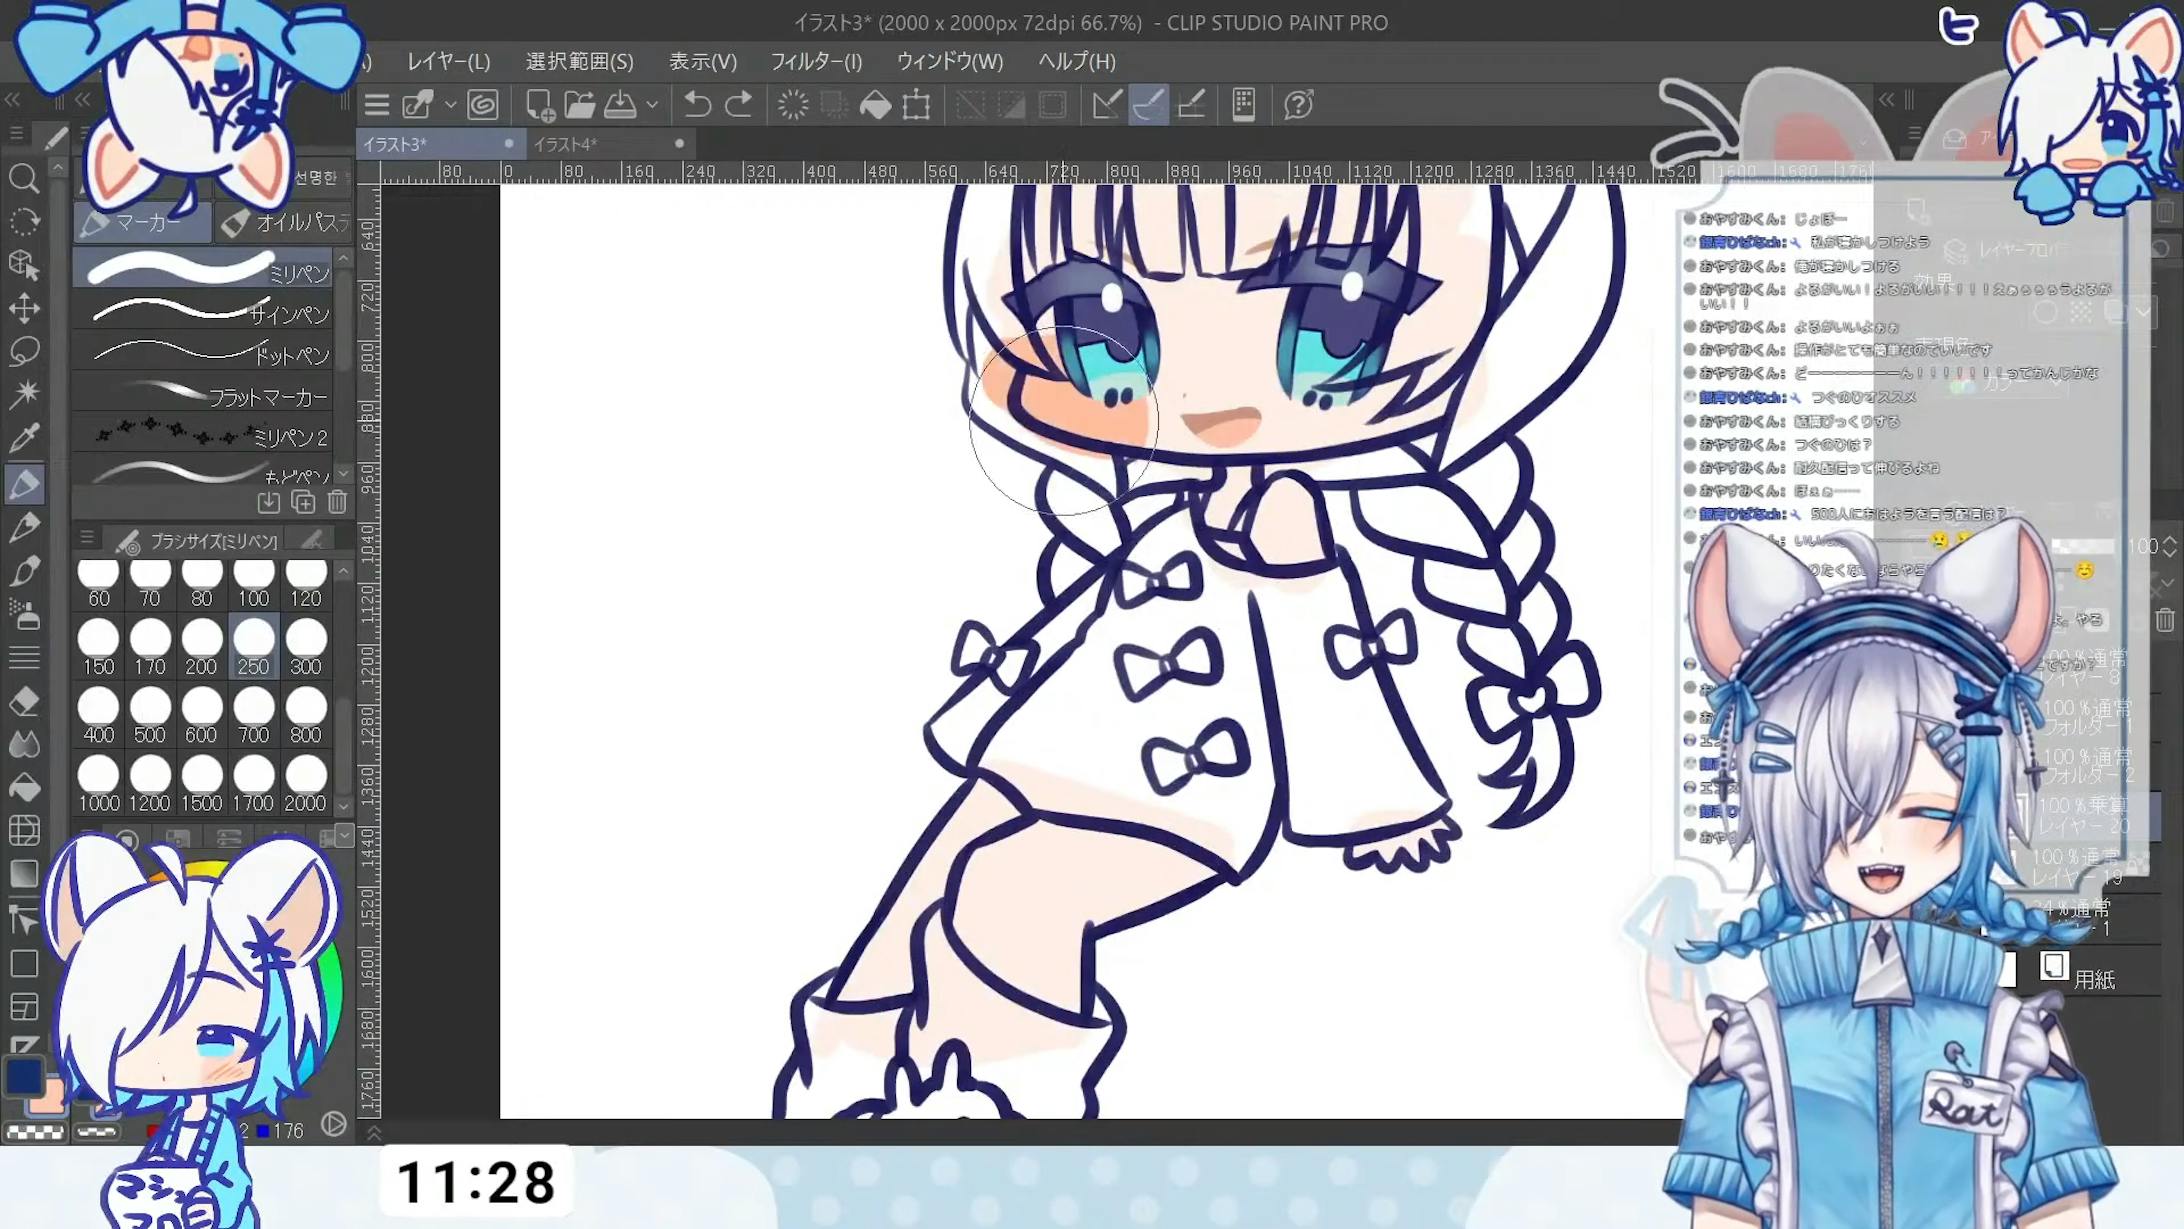
Task: Select the Zoom magnifier tool
Action: coord(24,179)
